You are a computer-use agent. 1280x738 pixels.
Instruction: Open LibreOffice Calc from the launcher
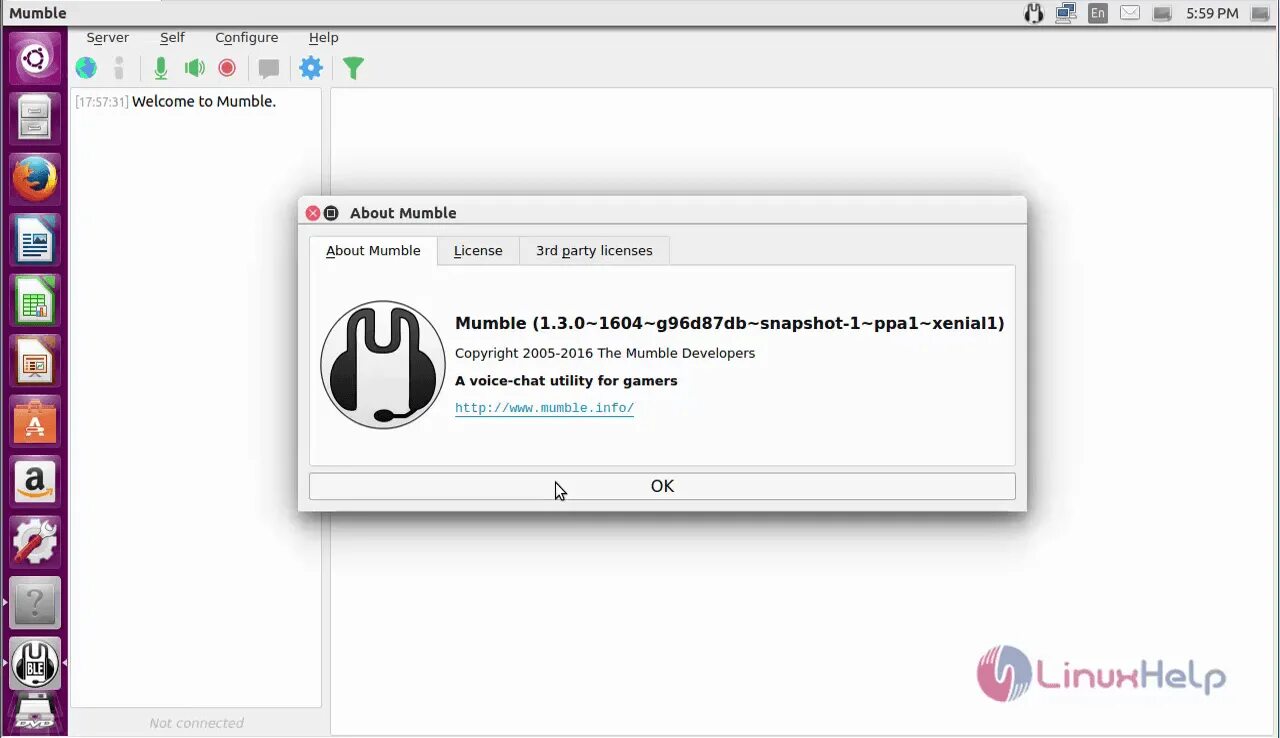point(35,301)
